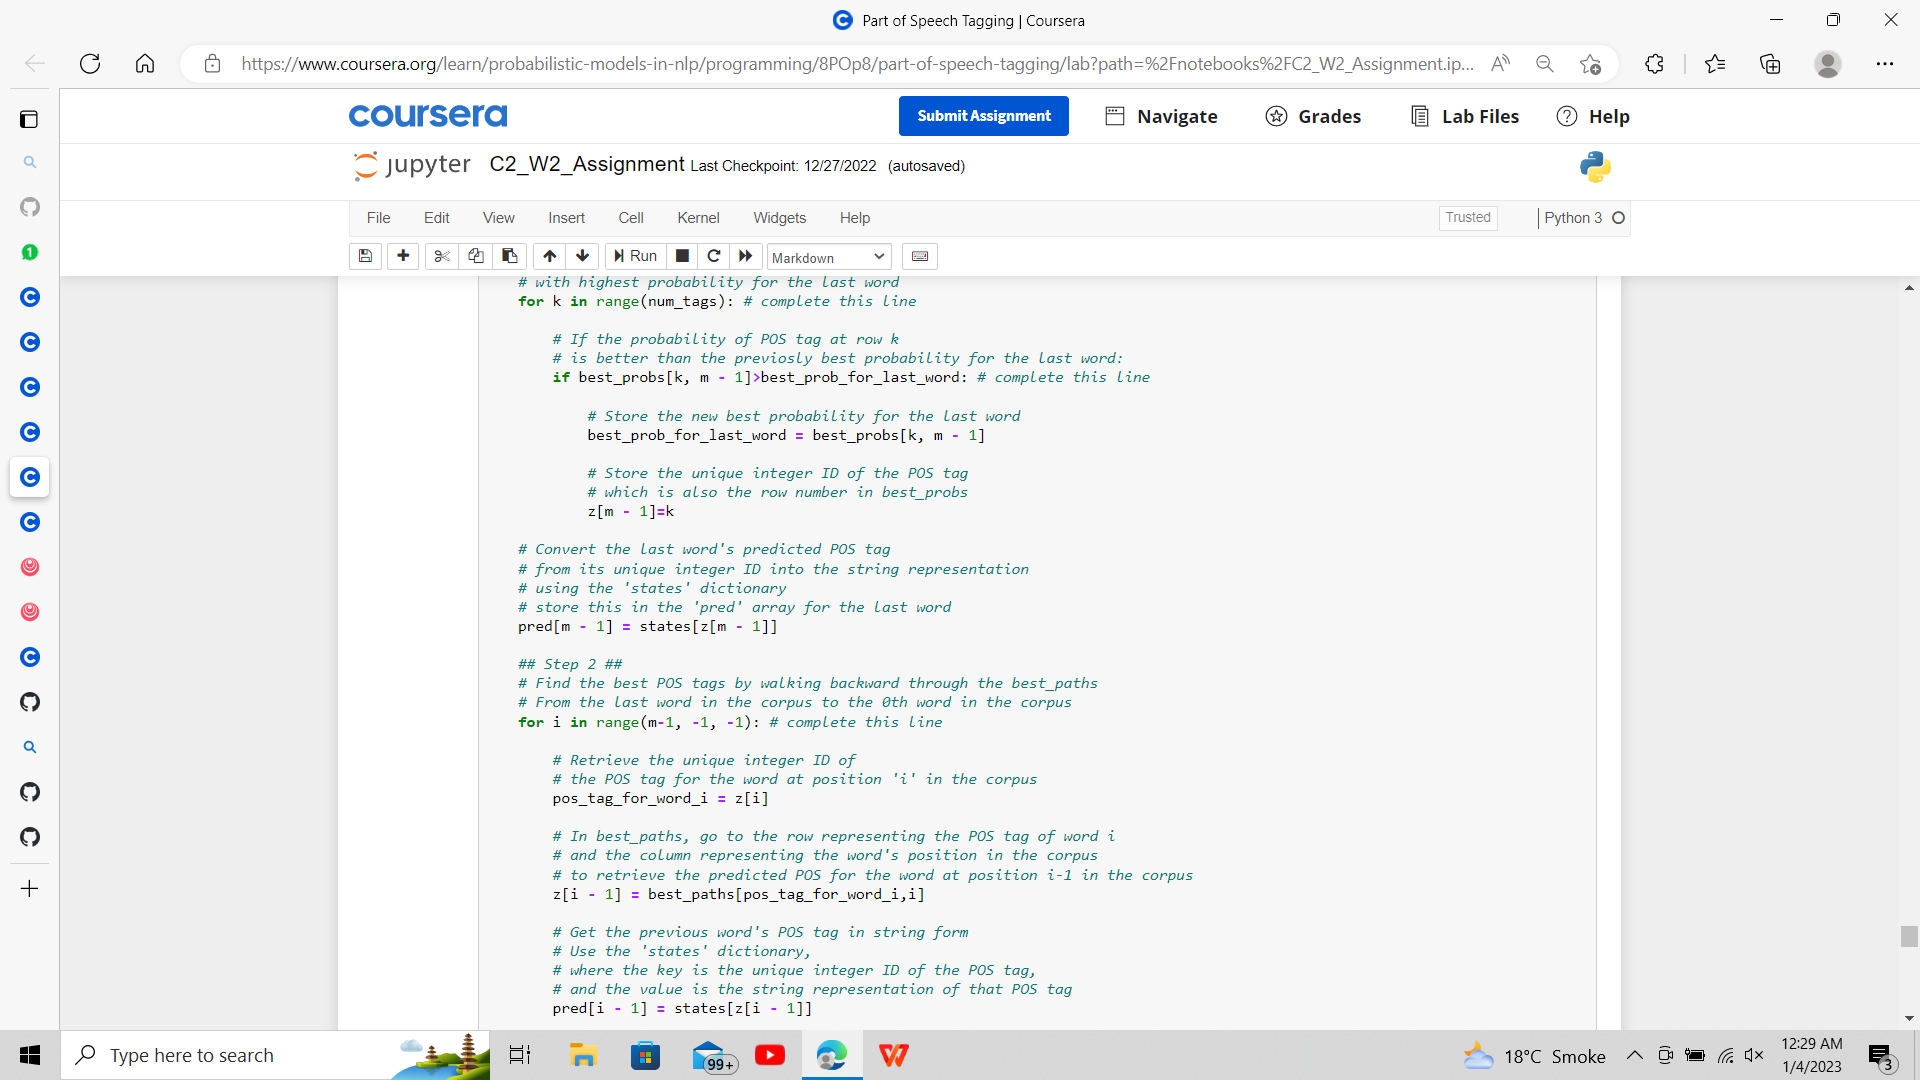Restart the kernel icon
Viewport: 1920px width, 1080px height.
tap(713, 256)
